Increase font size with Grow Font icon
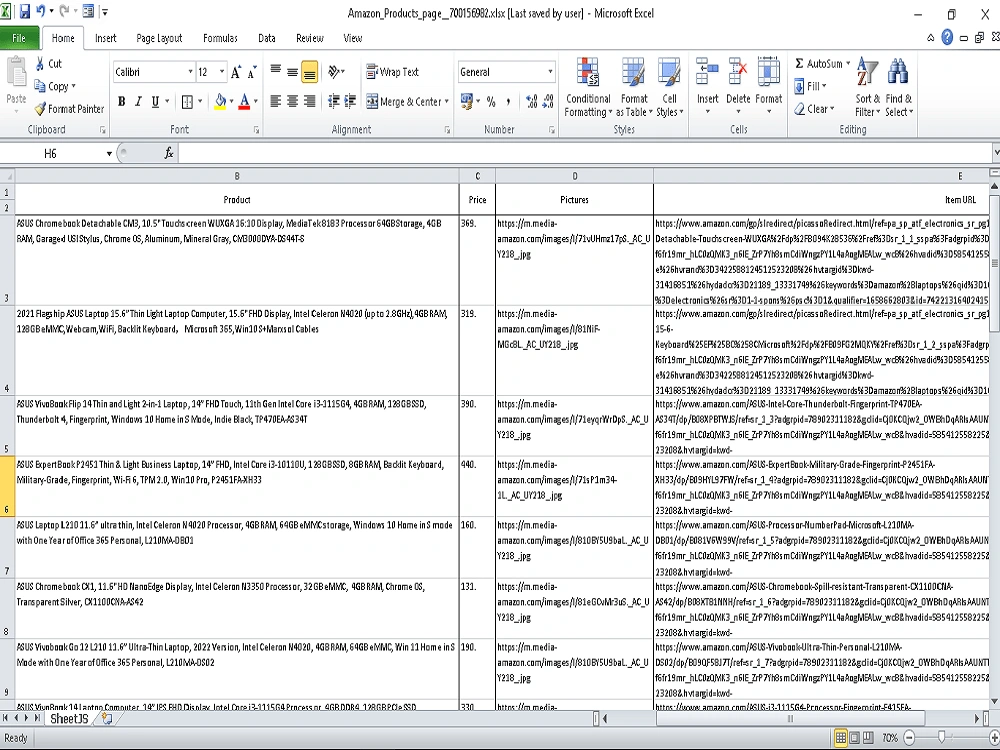This screenshot has width=1000, height=750. [236, 72]
